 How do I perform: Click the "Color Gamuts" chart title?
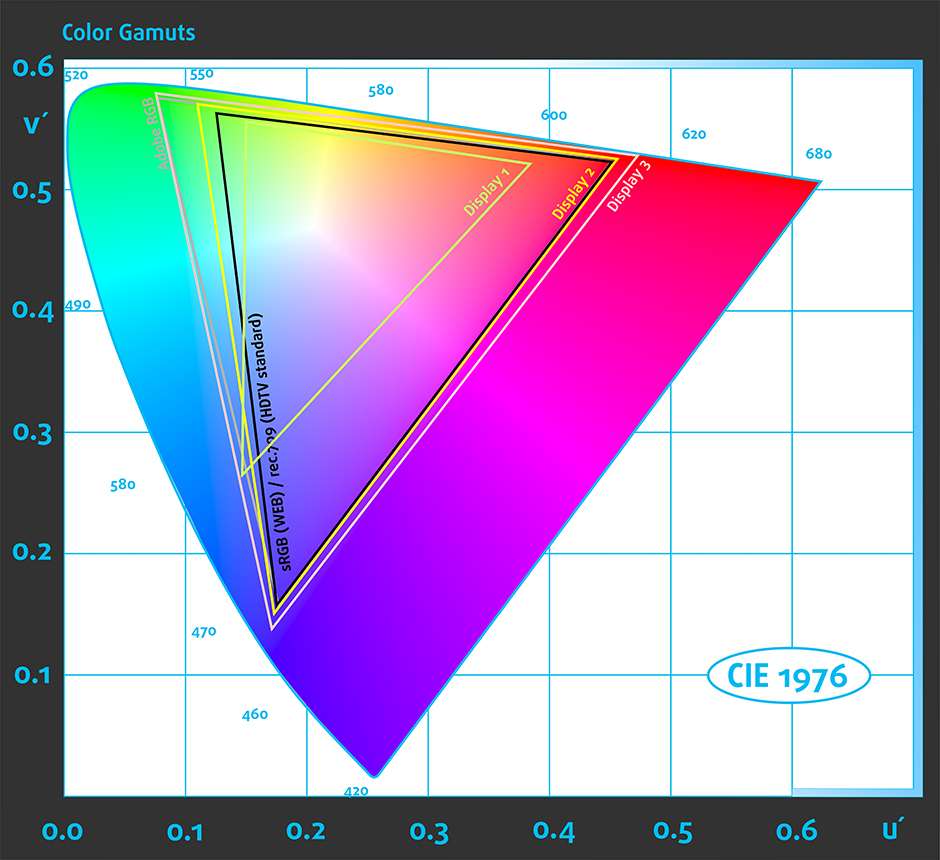pos(128,32)
